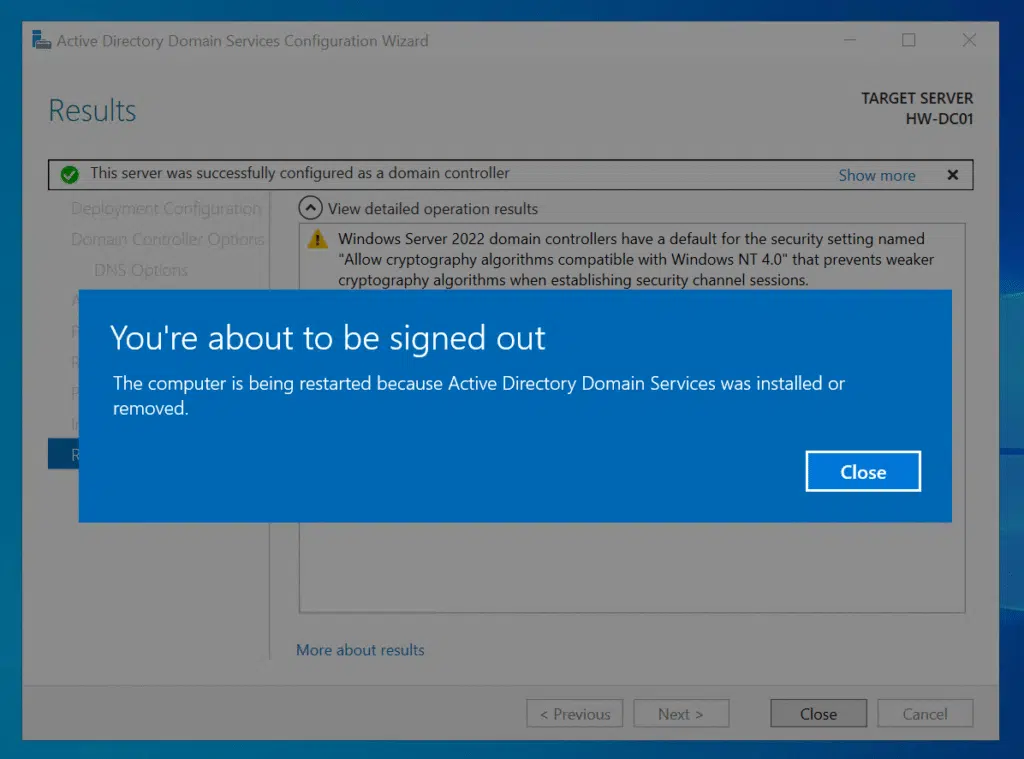Dismiss the success notification bar with X
1024x759 pixels.
pyautogui.click(x=952, y=175)
